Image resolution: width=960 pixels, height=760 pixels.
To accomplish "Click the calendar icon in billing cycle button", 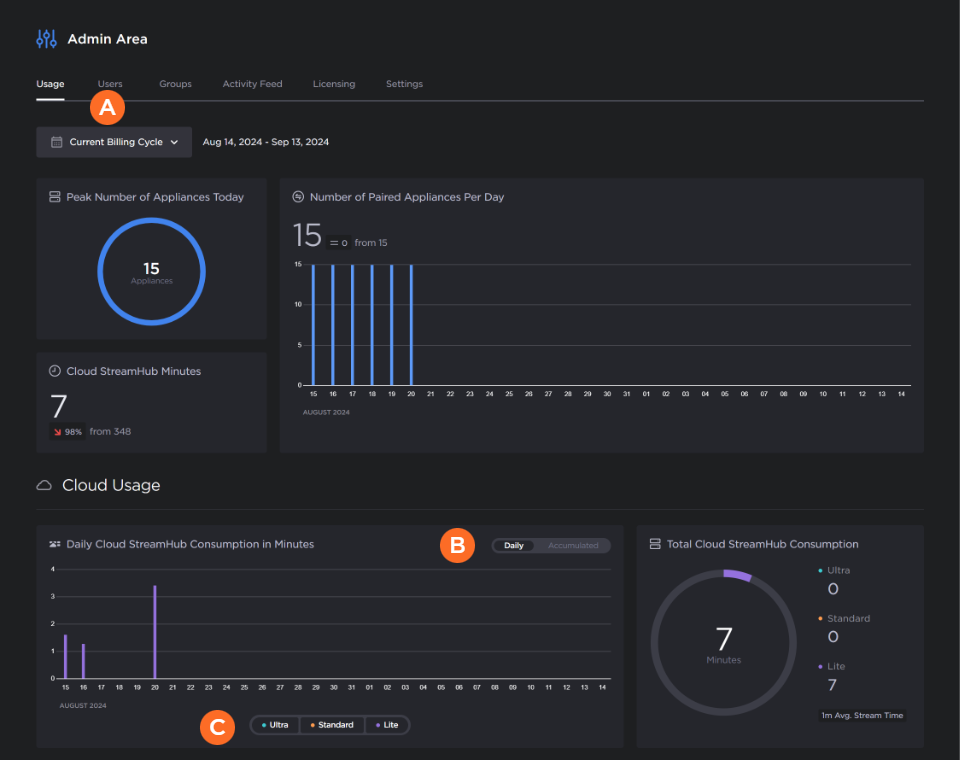I will pos(57,142).
